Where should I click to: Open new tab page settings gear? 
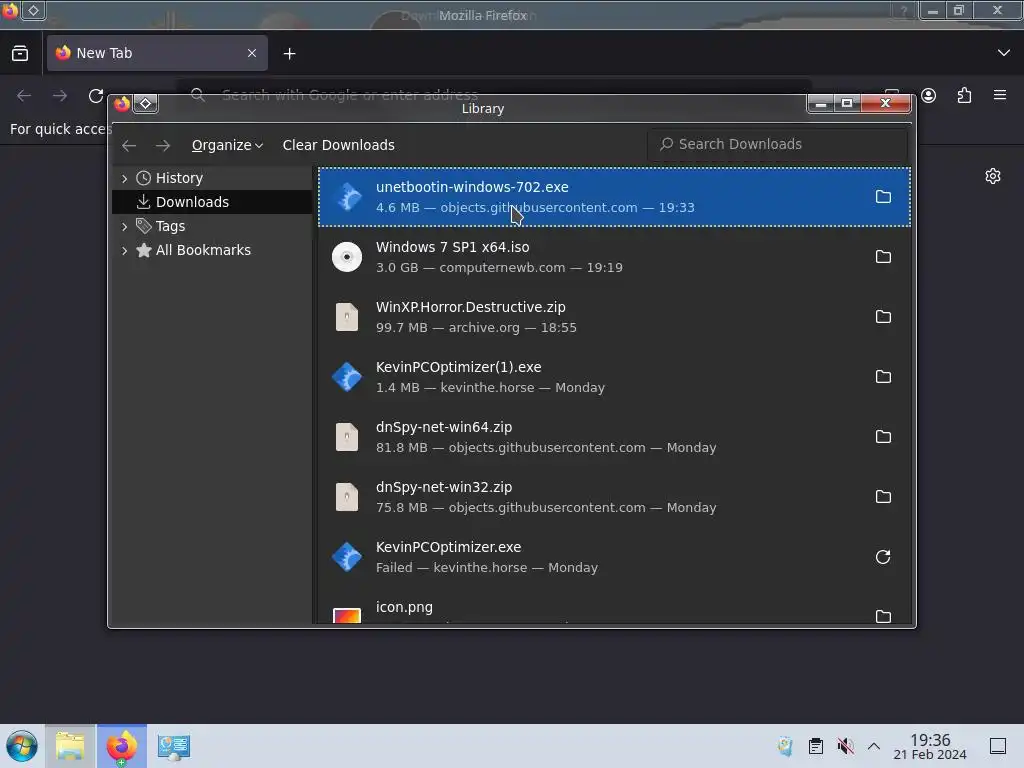993,176
